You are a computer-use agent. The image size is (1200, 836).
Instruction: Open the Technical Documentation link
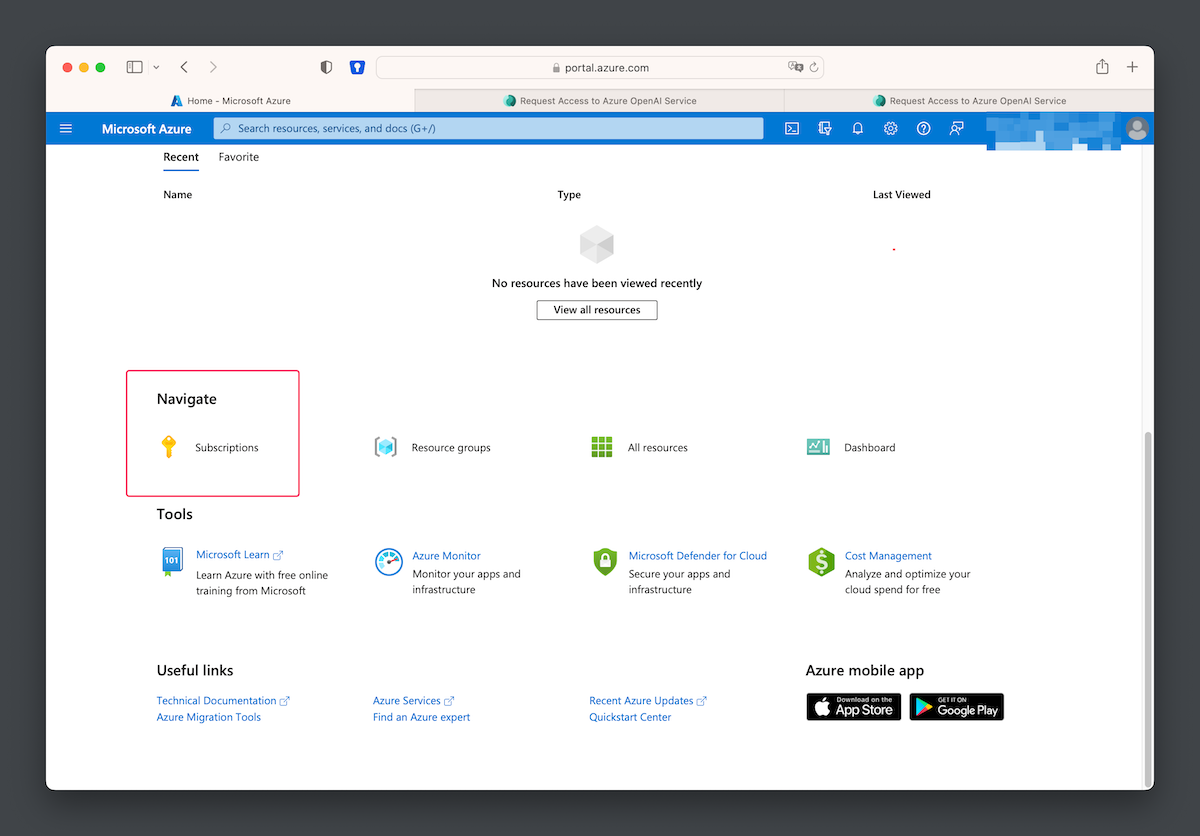[x=216, y=701]
